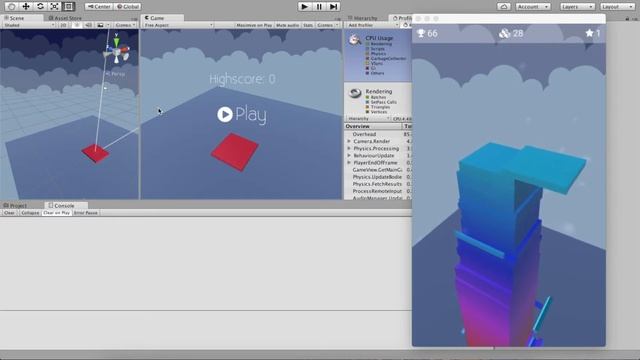Click the Play circle icon in Game view
This screenshot has height=360, width=640.
point(225,115)
